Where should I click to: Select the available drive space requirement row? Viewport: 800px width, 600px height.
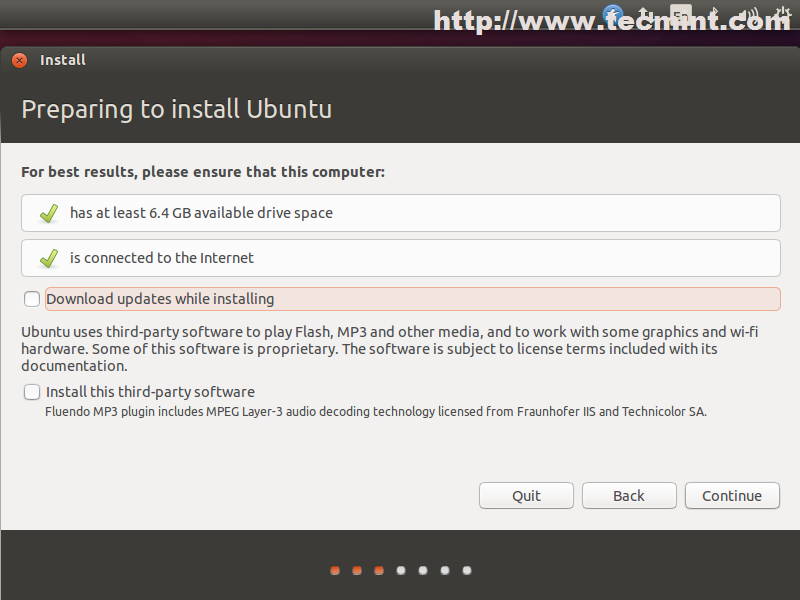400,213
